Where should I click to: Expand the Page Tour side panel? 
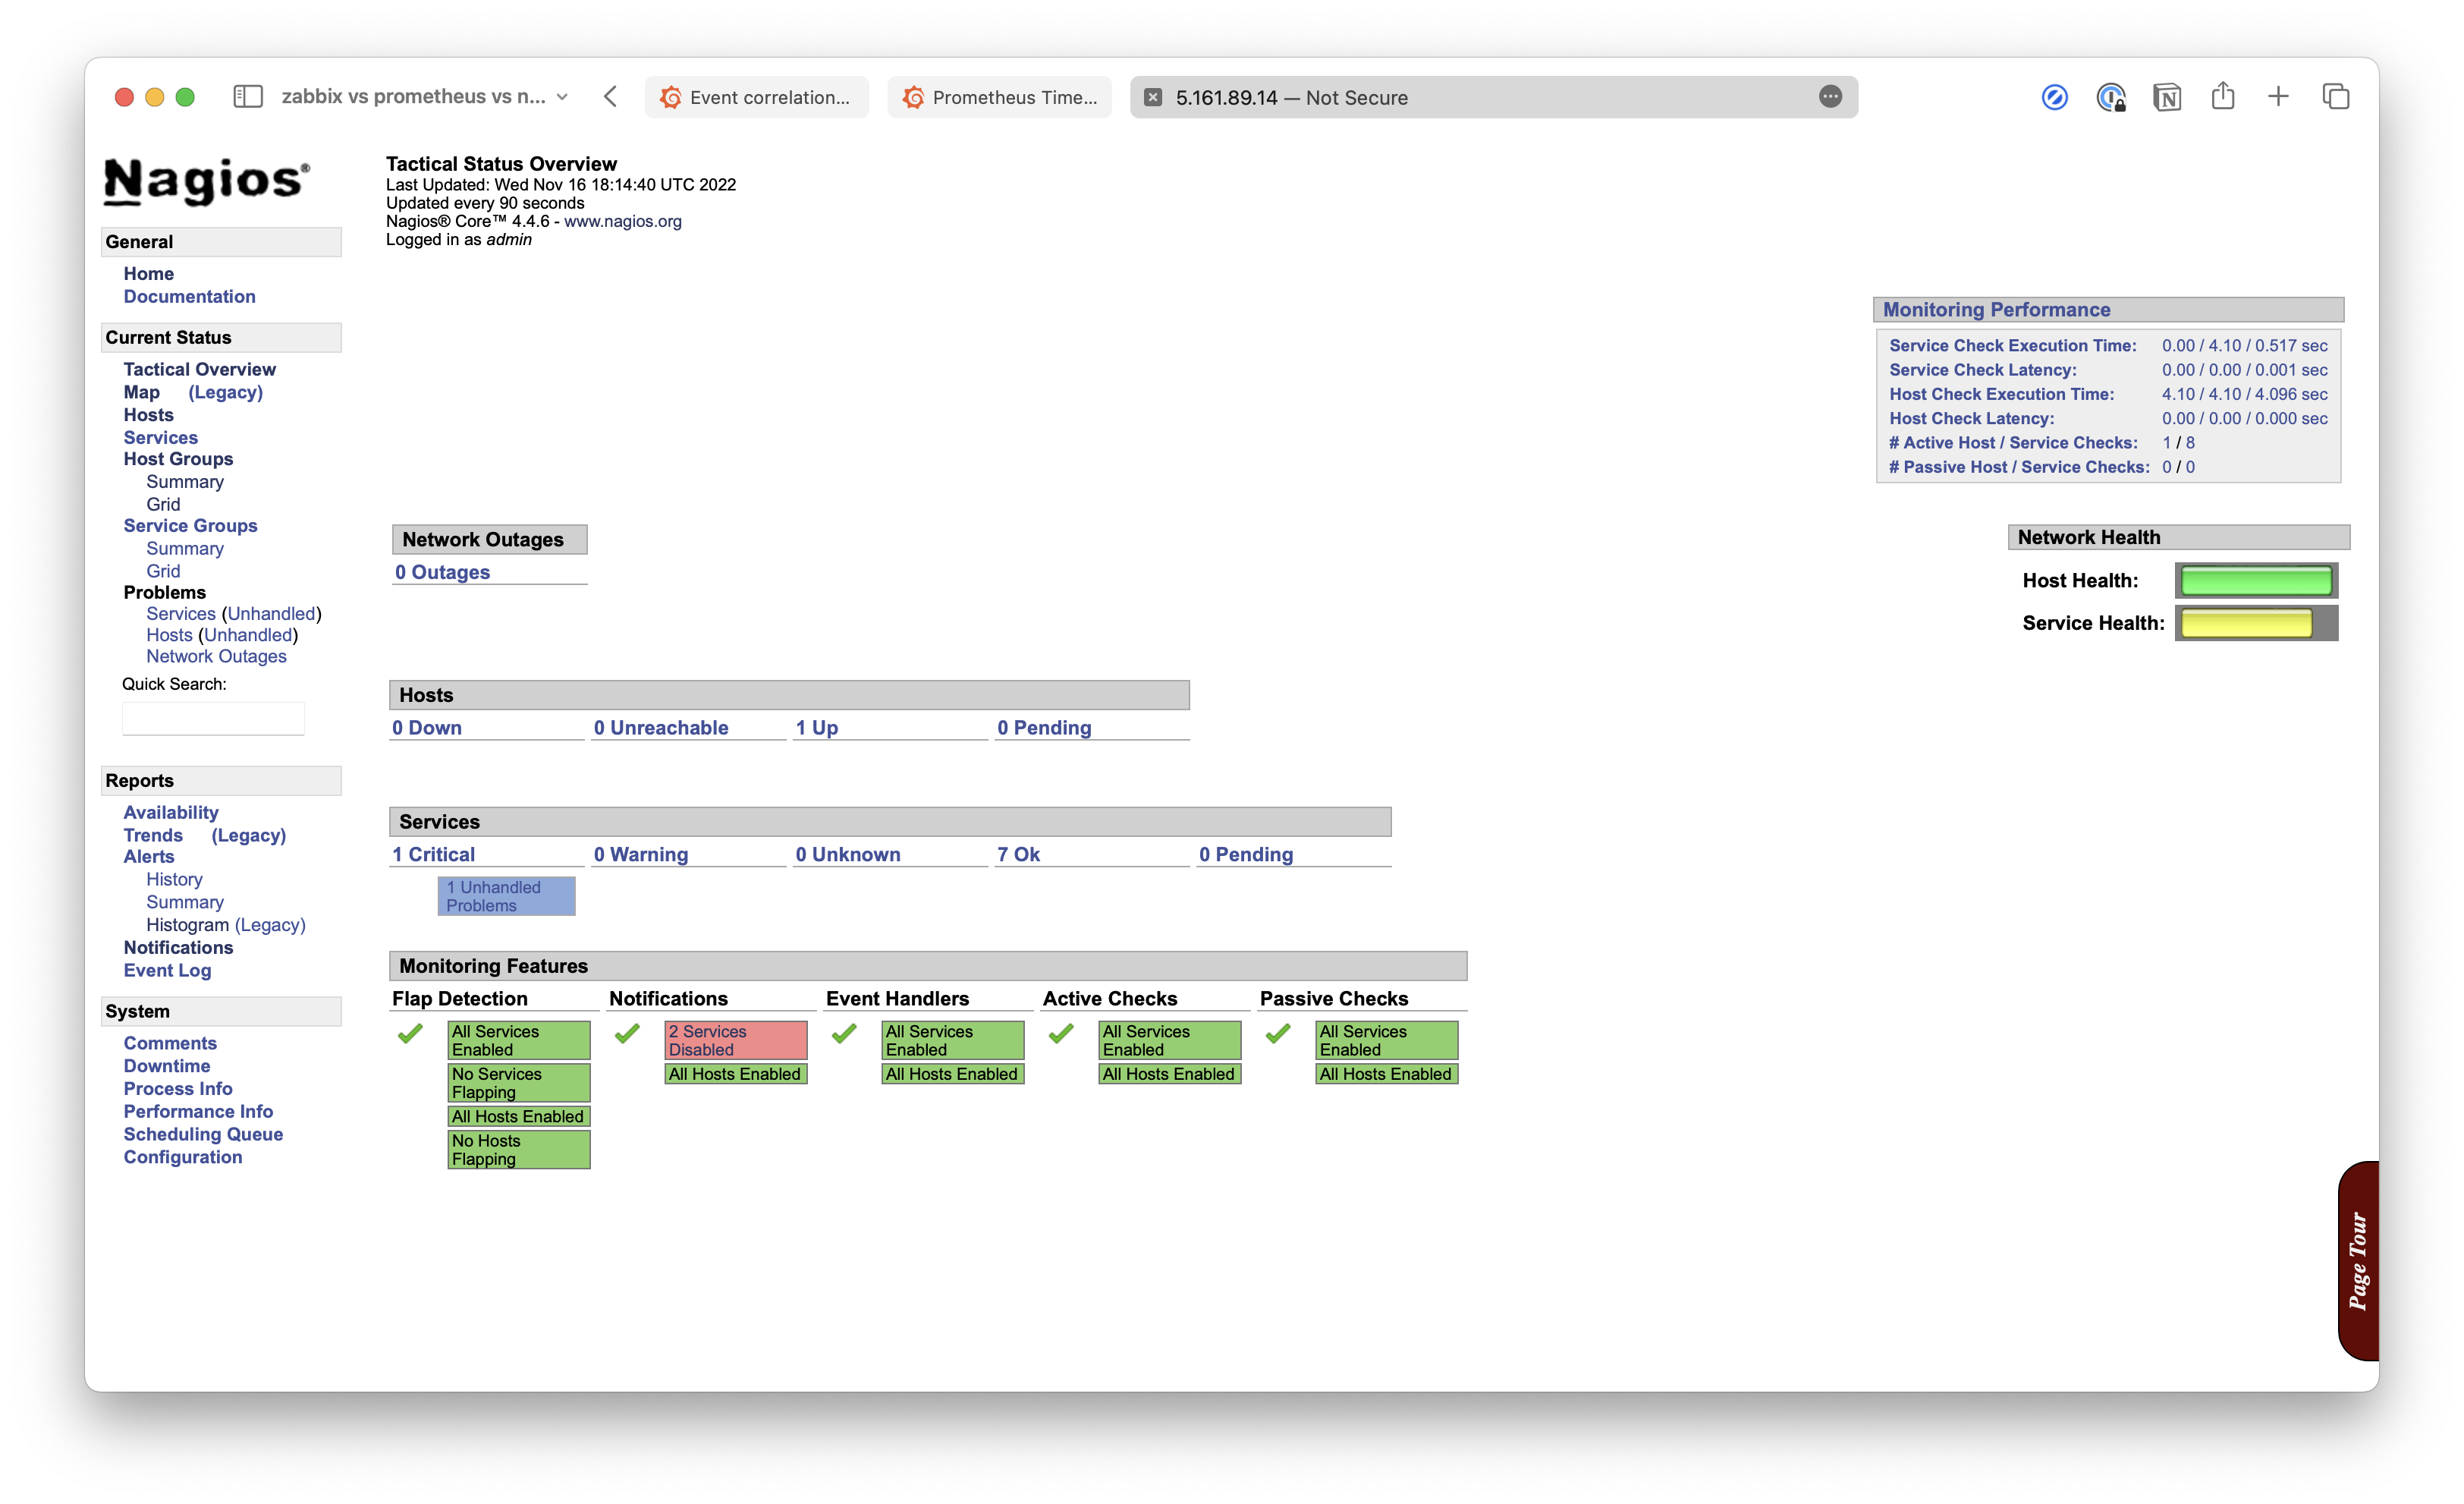tap(2358, 1263)
